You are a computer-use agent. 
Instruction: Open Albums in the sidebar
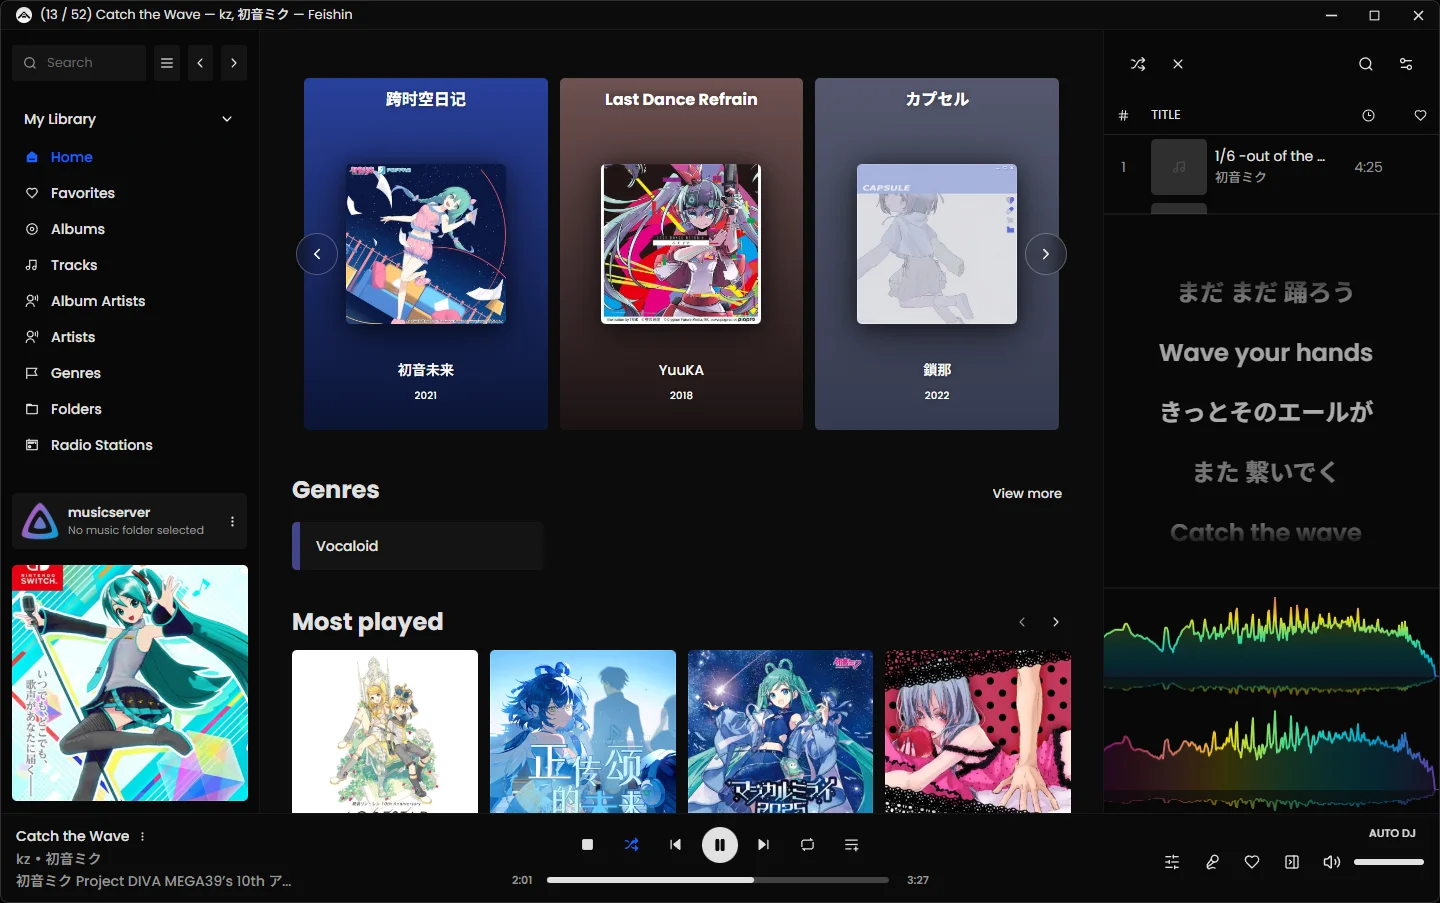[78, 229]
